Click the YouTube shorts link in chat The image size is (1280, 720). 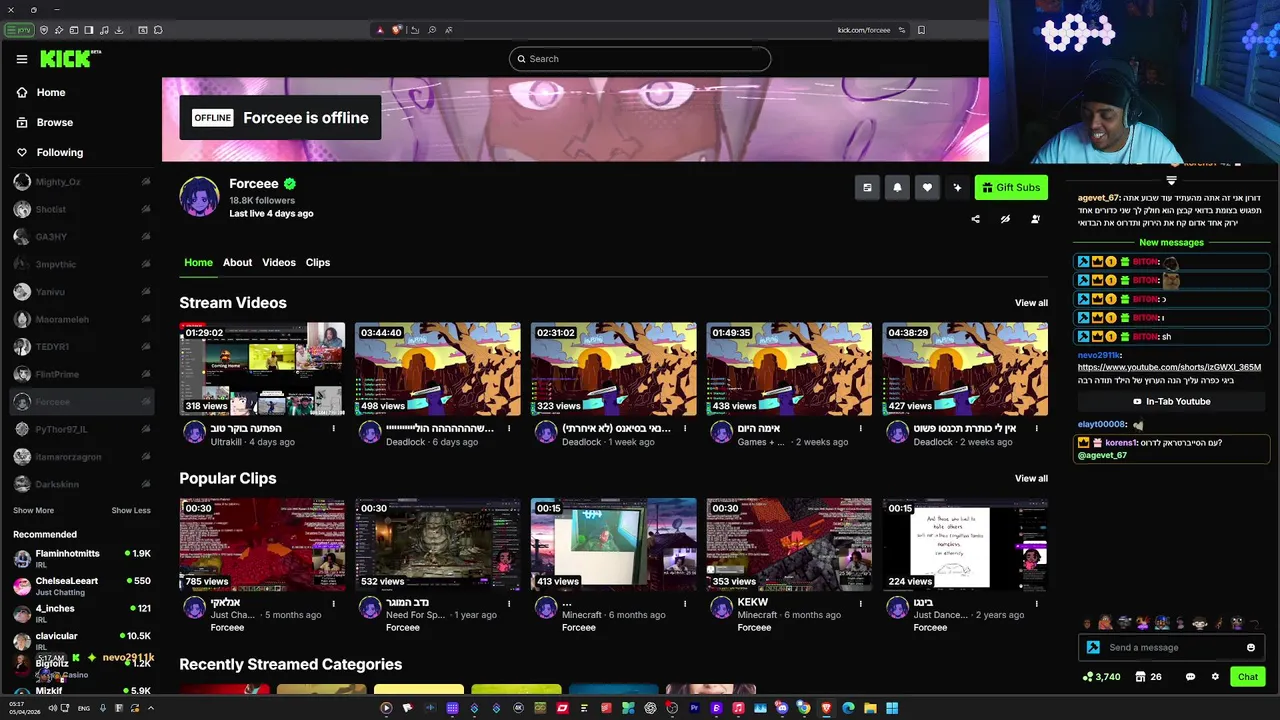coord(1169,367)
